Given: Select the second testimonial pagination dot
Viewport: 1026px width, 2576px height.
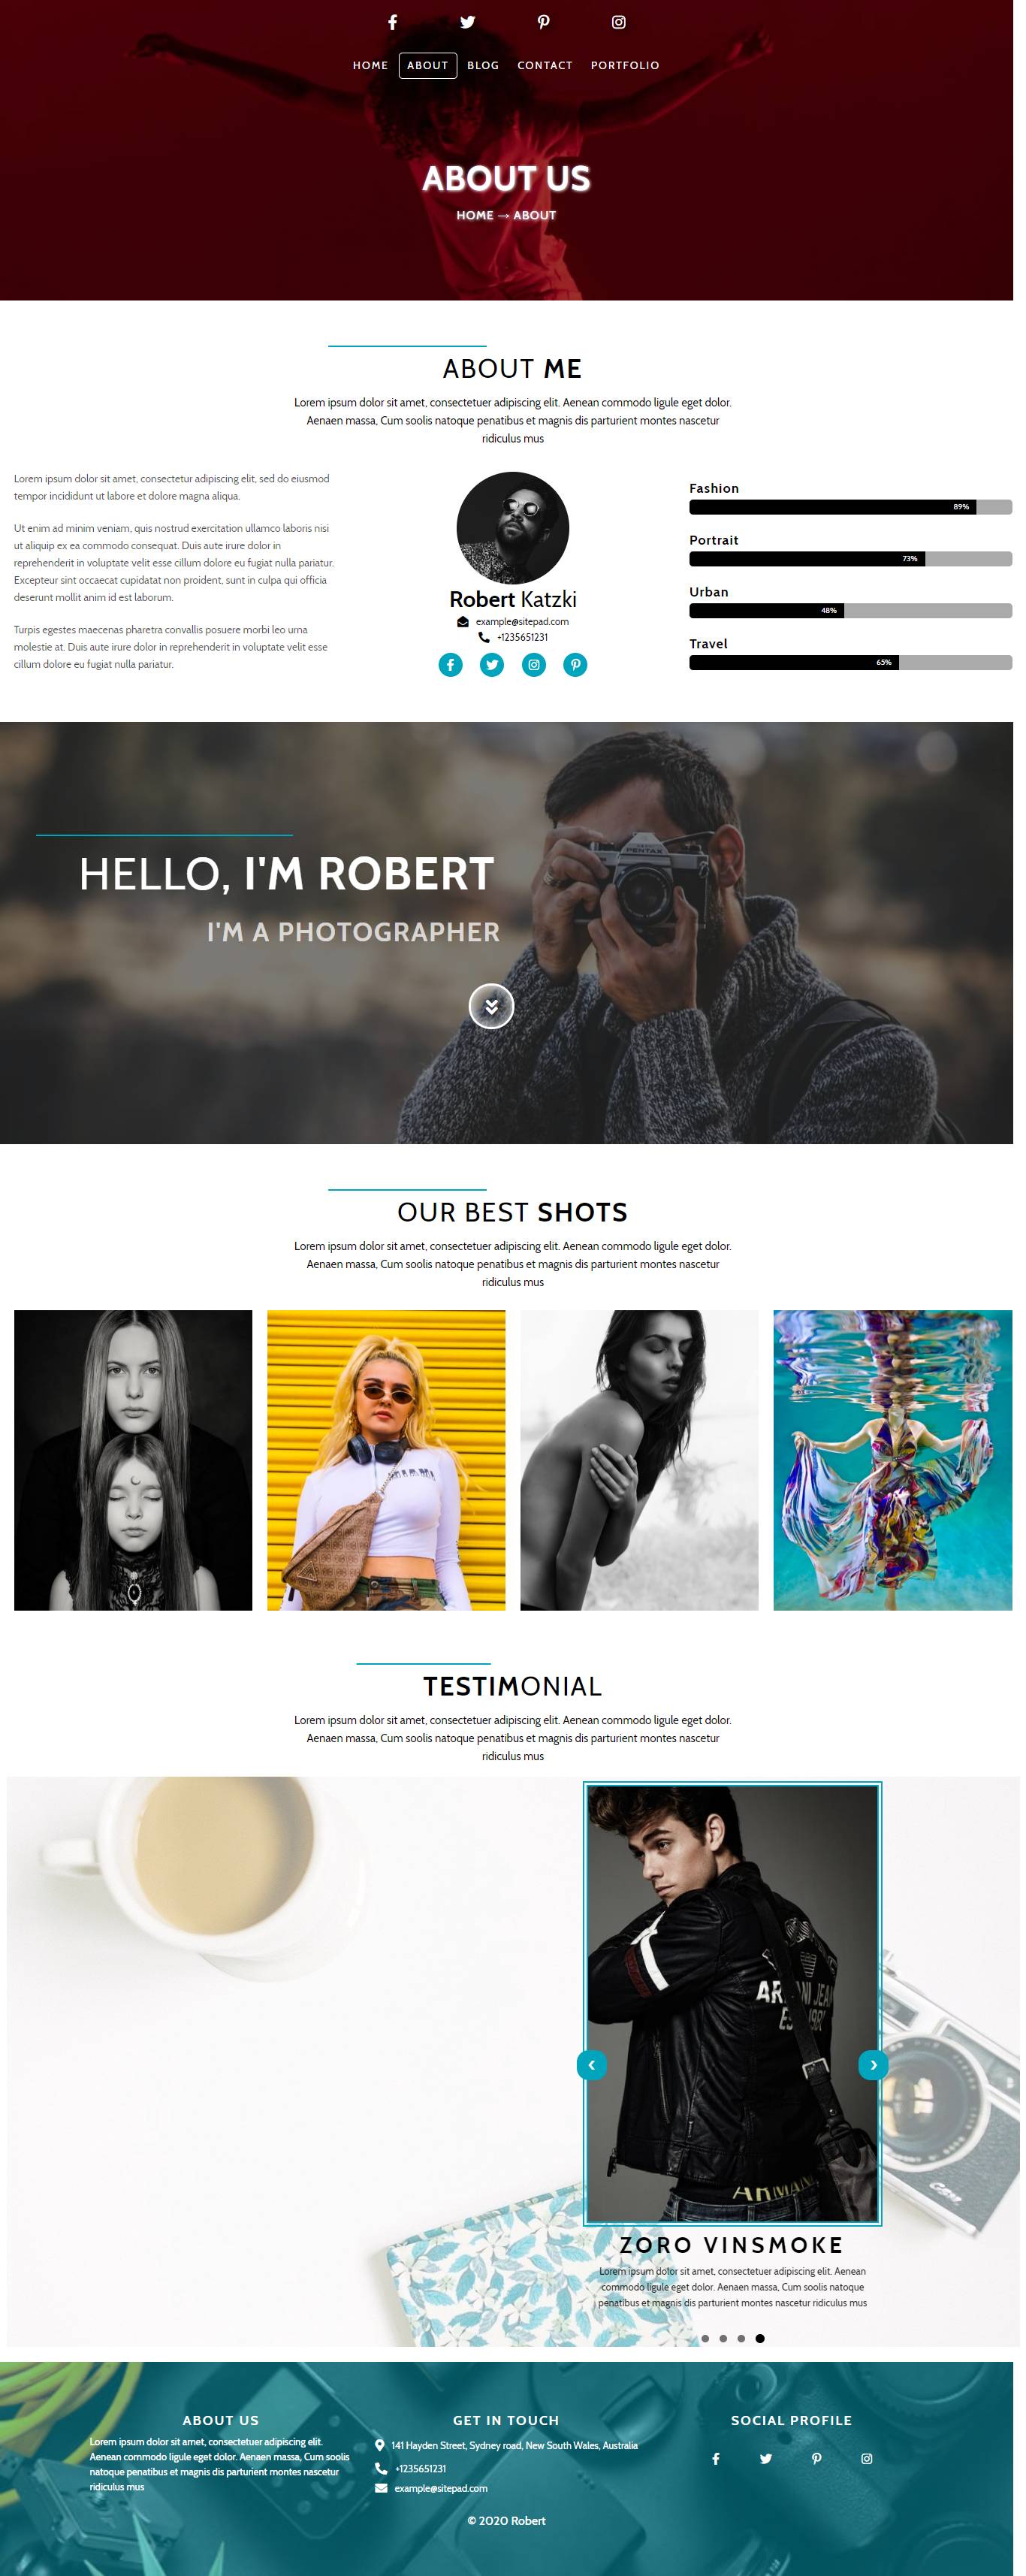Looking at the screenshot, I should (x=723, y=2338).
